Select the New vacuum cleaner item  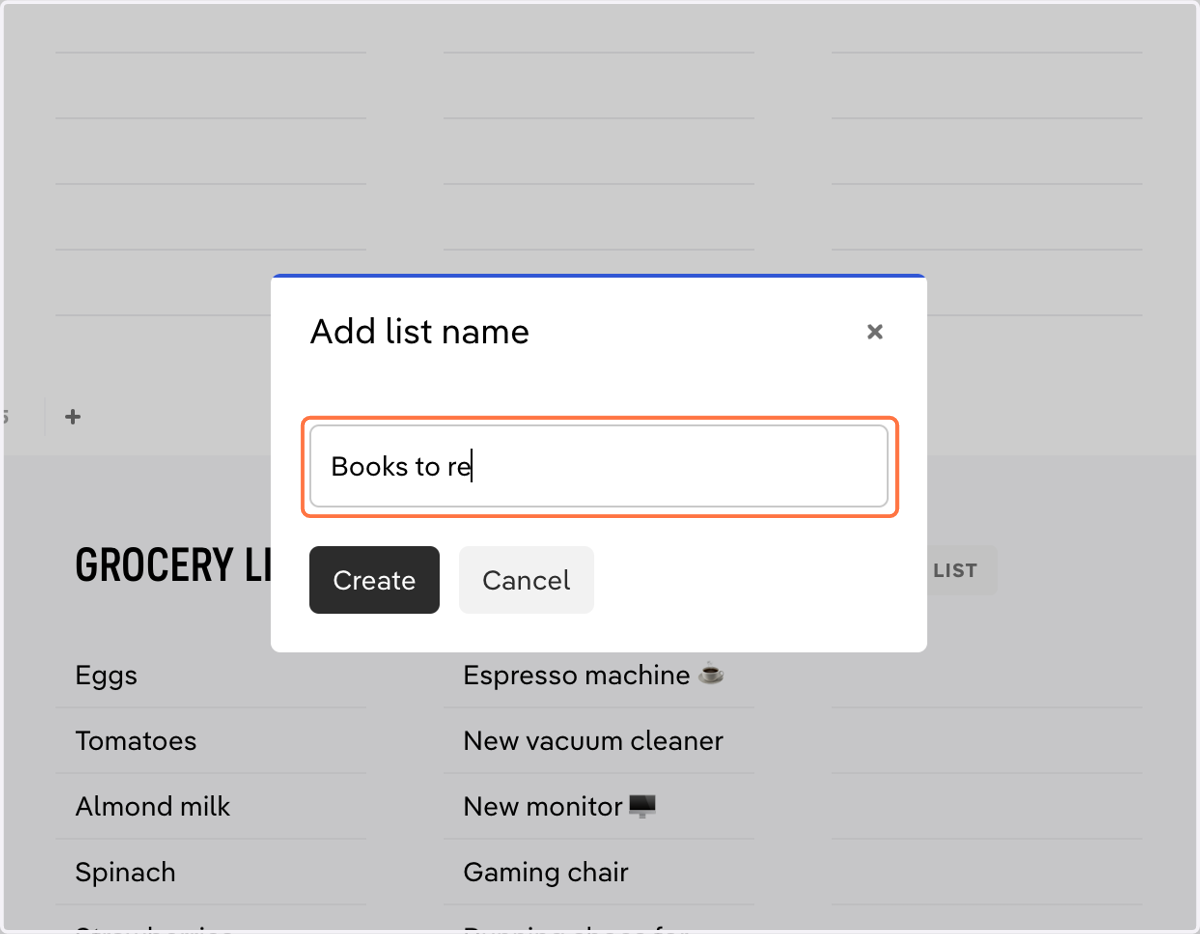[x=593, y=741]
